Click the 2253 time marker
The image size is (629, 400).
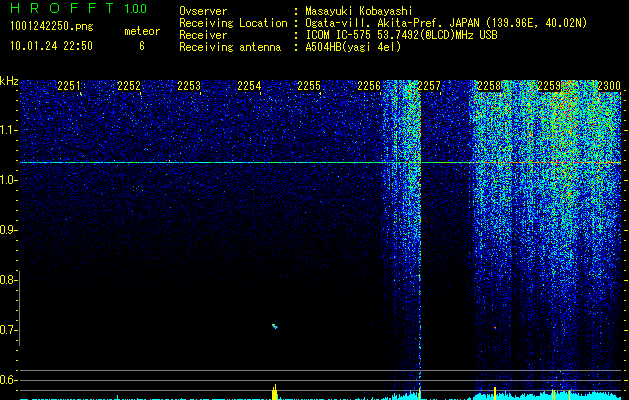pos(189,86)
